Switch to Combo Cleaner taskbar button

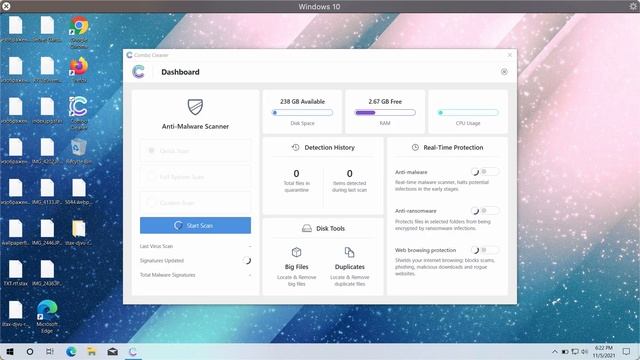(133, 351)
